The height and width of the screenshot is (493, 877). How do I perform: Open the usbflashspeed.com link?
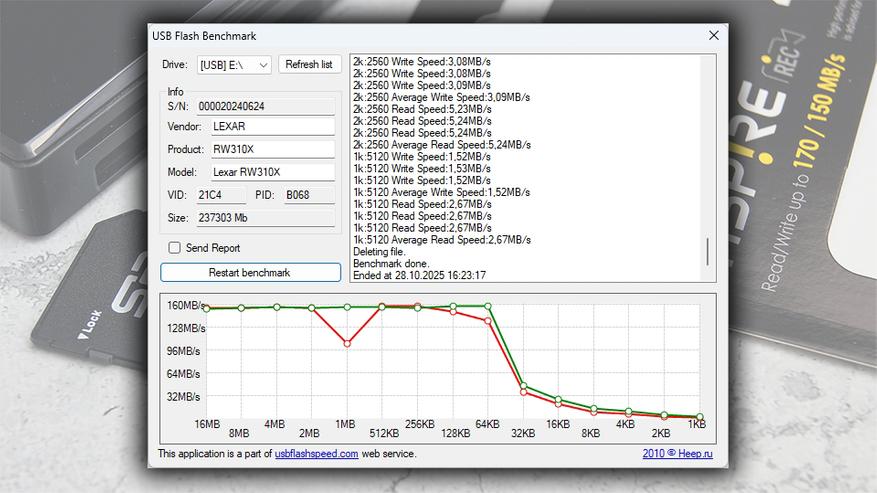(x=316, y=454)
